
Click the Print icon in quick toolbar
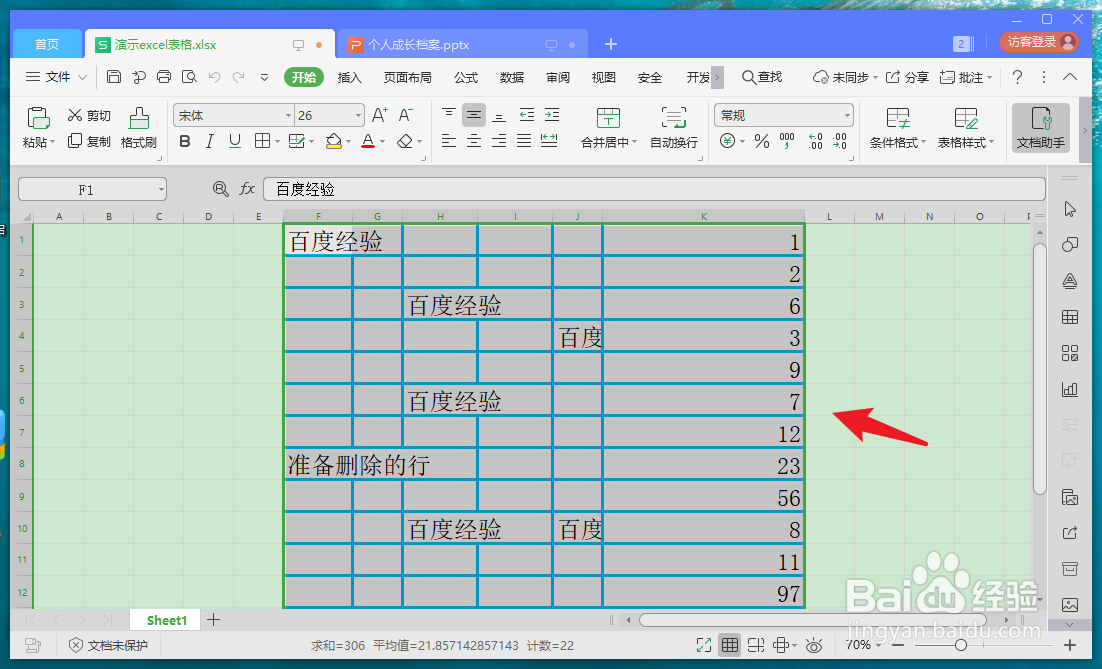(x=164, y=77)
